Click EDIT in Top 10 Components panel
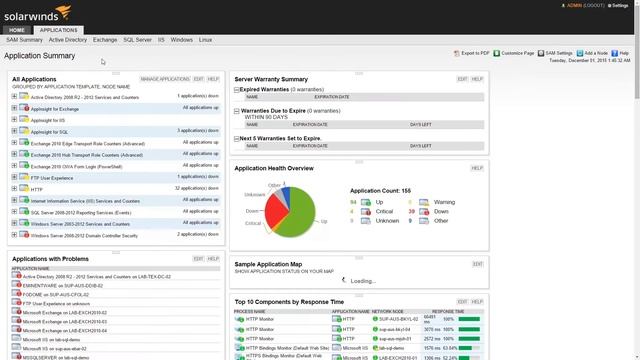 (x=462, y=302)
